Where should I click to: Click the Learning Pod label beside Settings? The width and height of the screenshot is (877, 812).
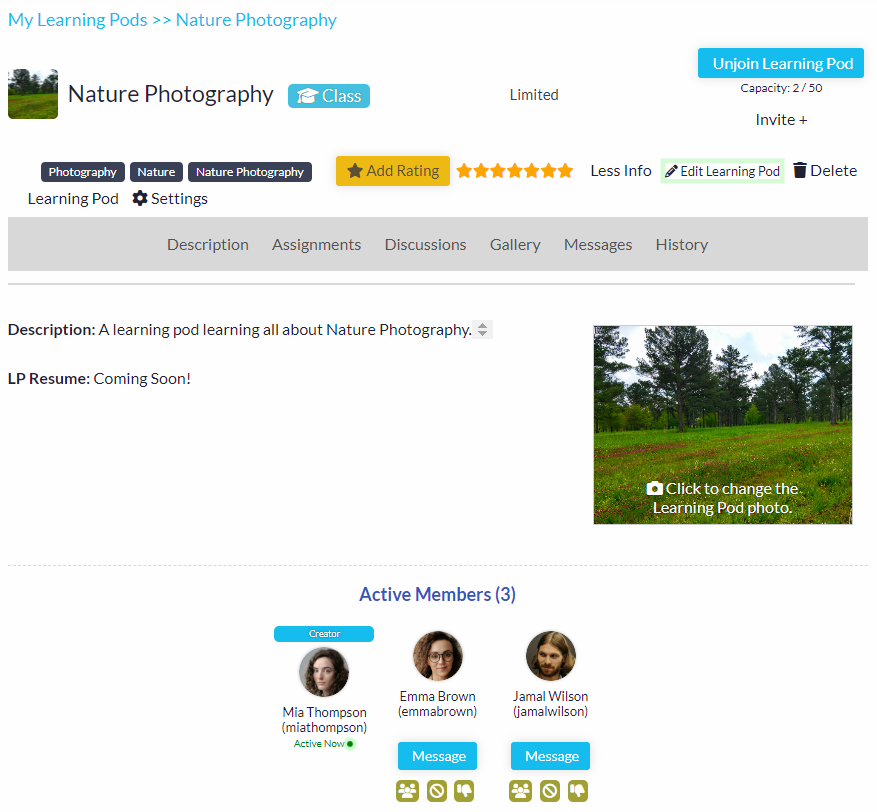point(73,199)
